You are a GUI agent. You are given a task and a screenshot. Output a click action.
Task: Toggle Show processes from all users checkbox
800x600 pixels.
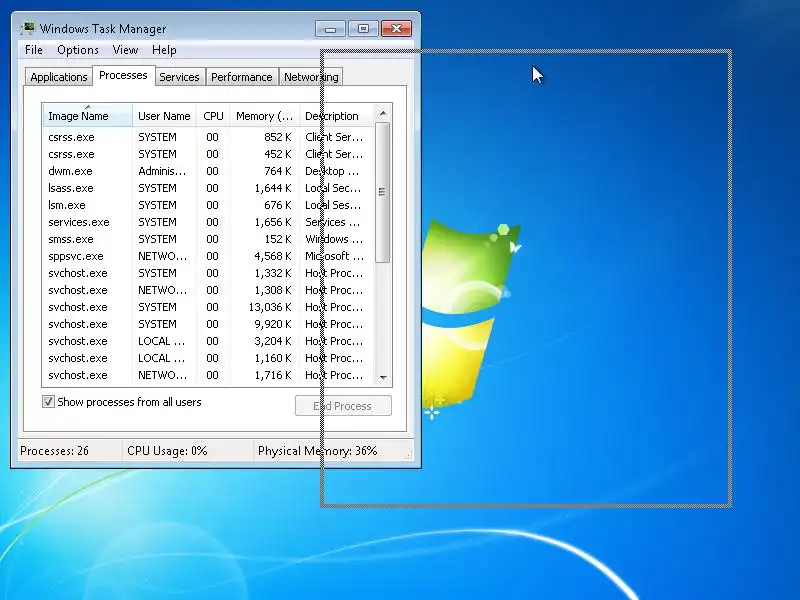coord(48,402)
